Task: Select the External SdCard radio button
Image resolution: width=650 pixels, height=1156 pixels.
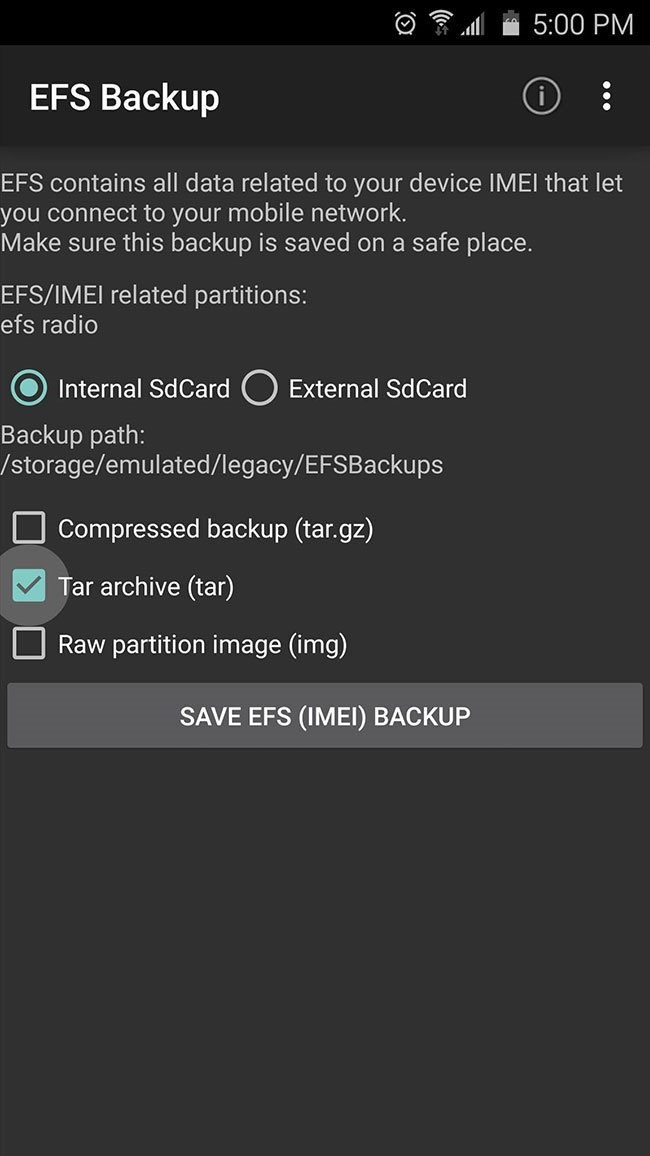Action: [259, 388]
